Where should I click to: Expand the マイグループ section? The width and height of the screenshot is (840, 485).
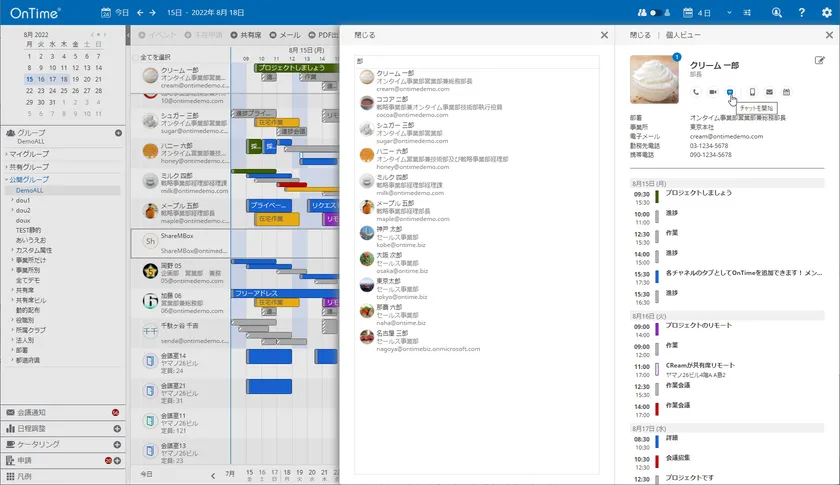coord(6,154)
